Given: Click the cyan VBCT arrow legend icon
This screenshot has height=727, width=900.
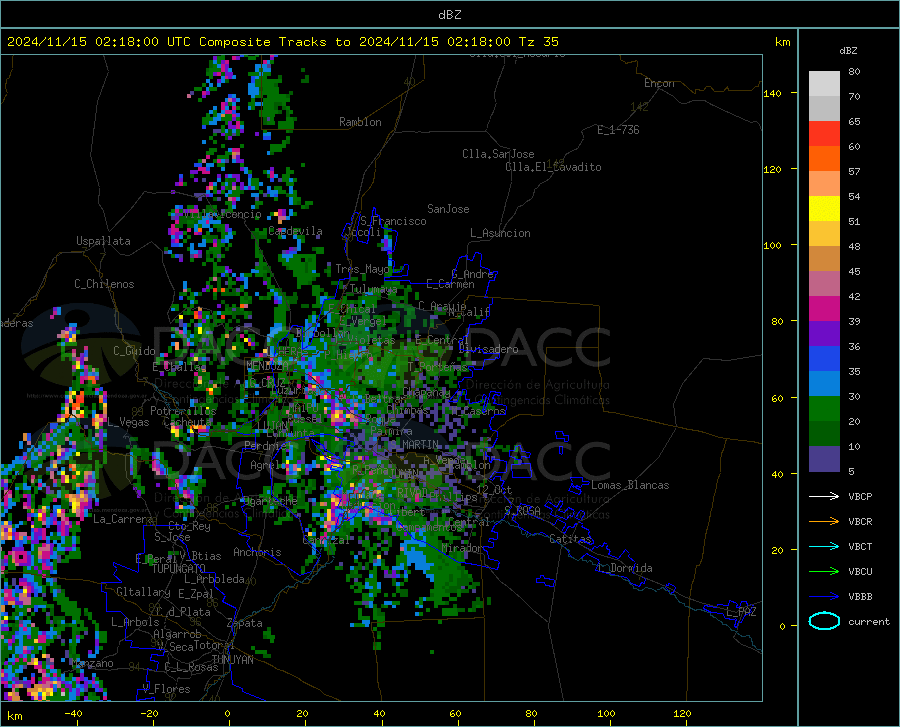Looking at the screenshot, I should click(824, 546).
